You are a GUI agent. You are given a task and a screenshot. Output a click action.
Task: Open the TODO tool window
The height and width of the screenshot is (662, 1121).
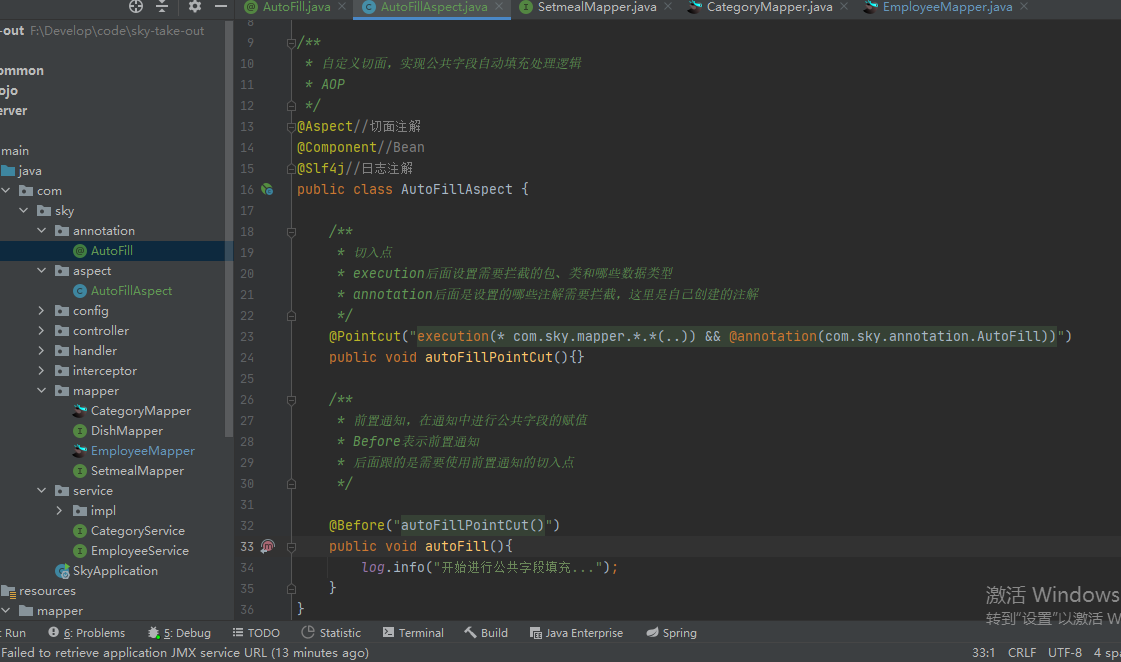tap(256, 633)
